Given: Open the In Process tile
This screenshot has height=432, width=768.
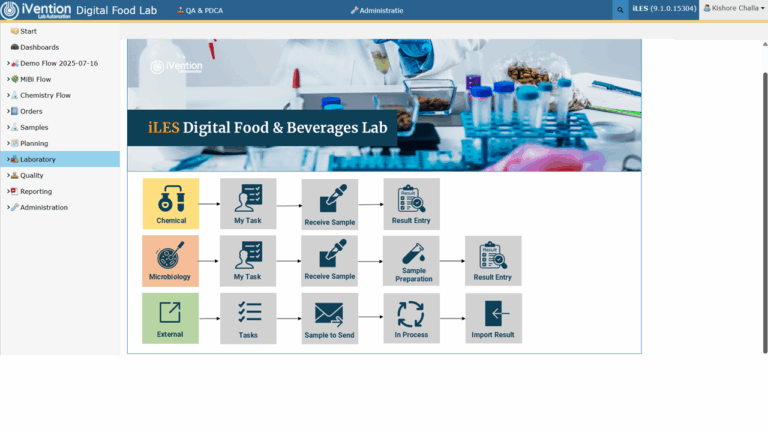Looking at the screenshot, I should point(411,318).
